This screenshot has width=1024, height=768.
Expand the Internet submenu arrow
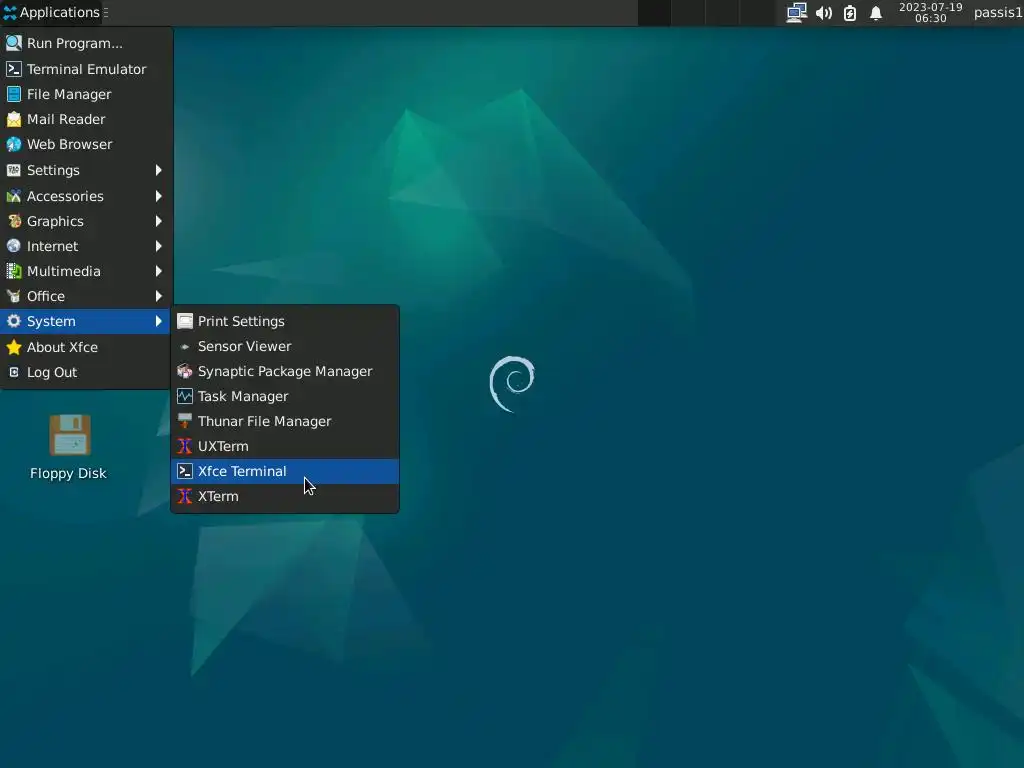[159, 246]
